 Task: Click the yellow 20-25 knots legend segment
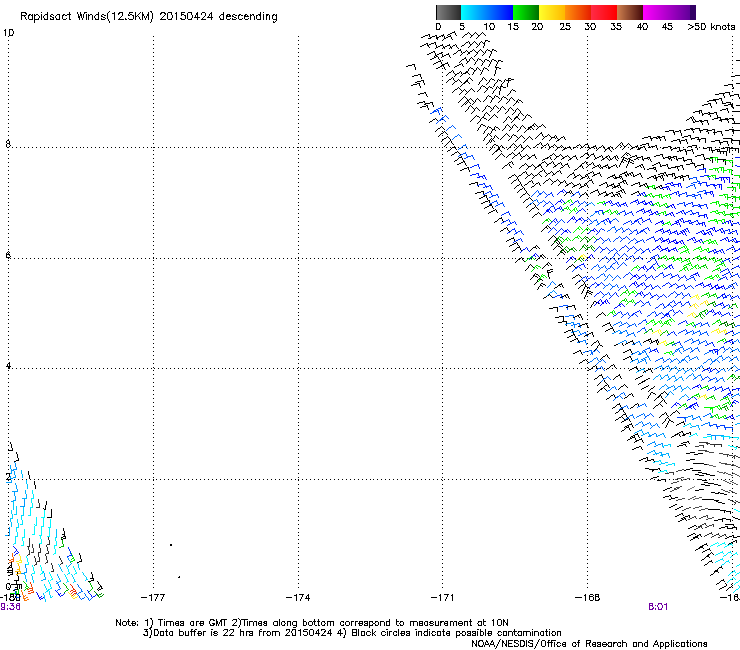pos(552,12)
